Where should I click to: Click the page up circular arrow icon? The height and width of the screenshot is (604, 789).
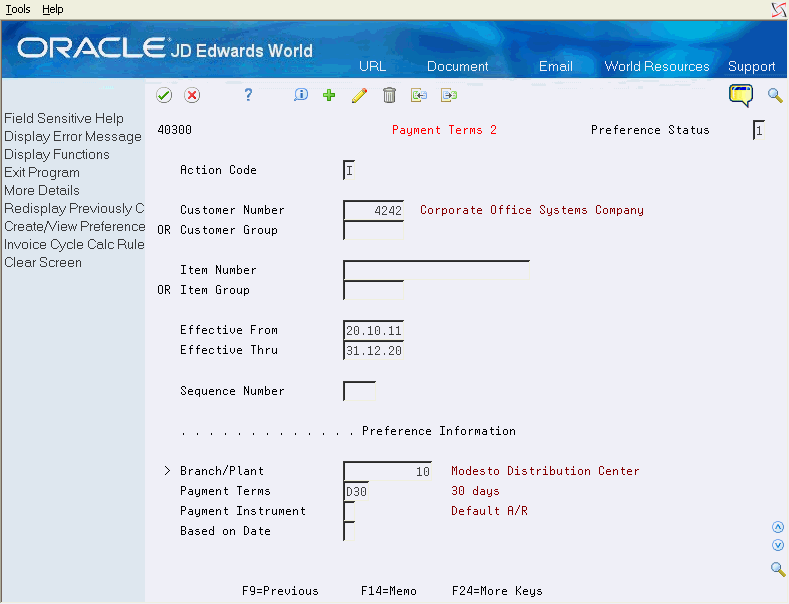tap(778, 527)
